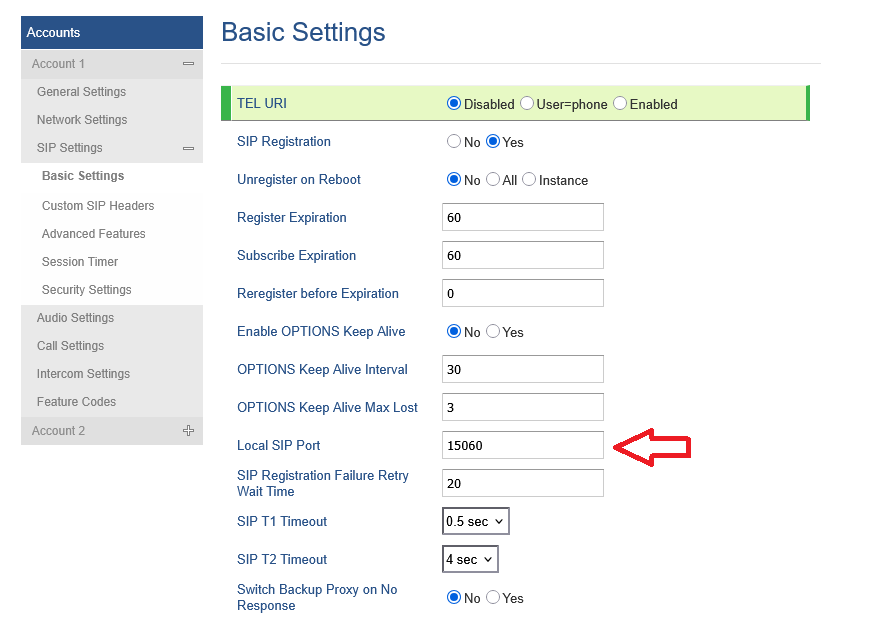The image size is (884, 617).
Task: Focus the Register Expiration input box
Action: tap(522, 217)
